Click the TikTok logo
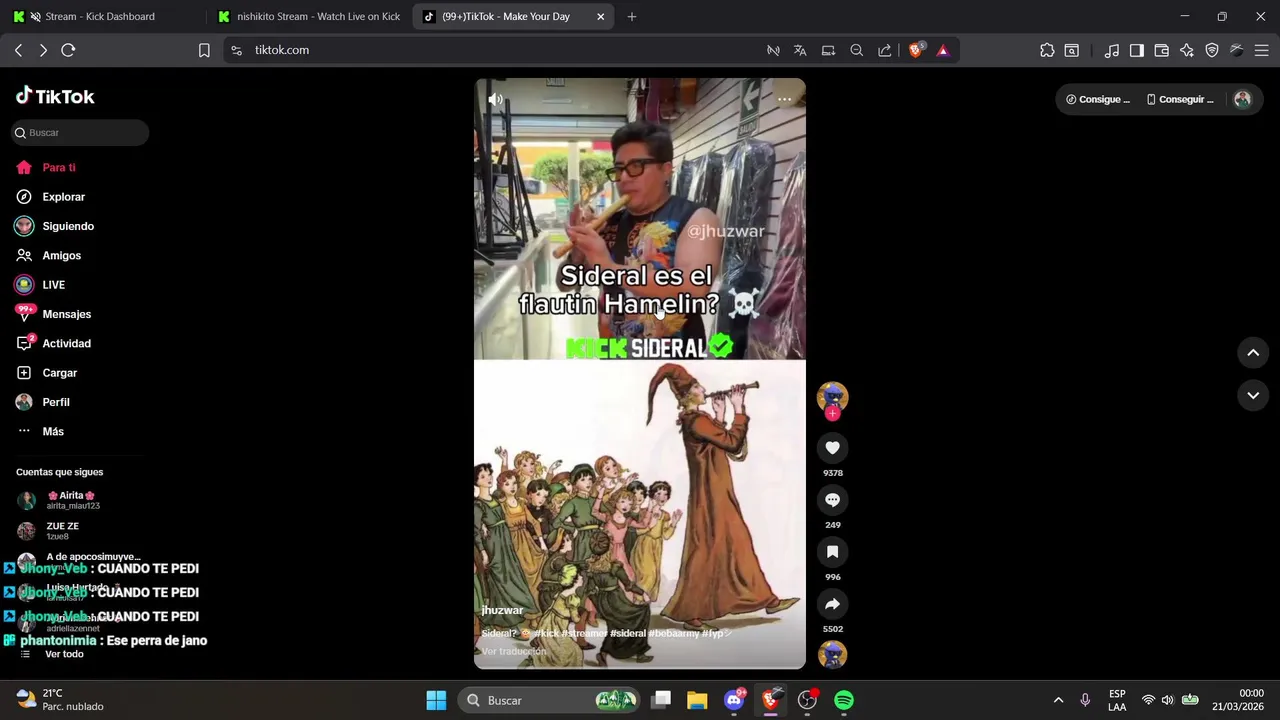This screenshot has height=720, width=1280. pos(55,96)
